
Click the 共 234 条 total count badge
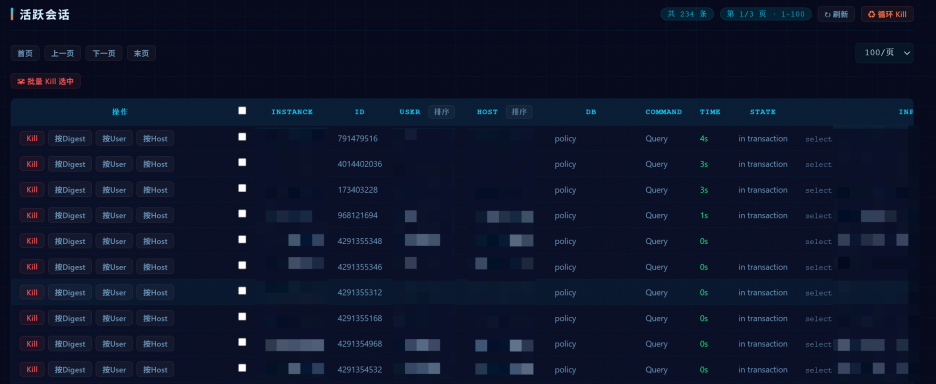tap(687, 14)
